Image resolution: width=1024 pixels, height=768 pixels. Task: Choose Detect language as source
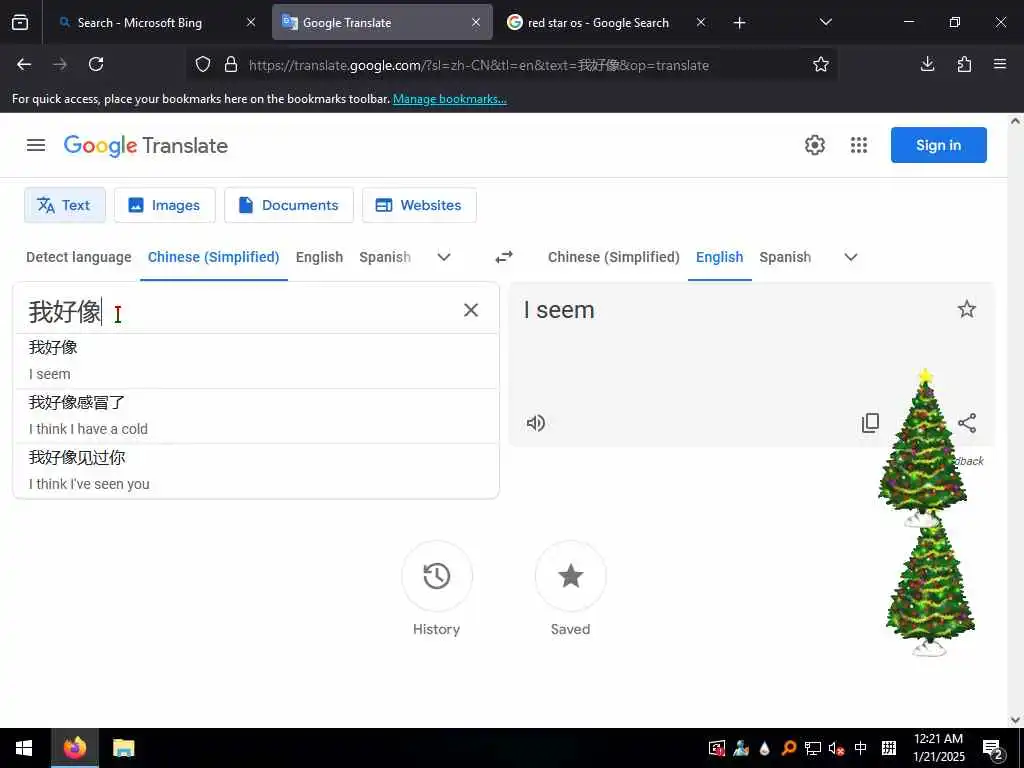78,257
